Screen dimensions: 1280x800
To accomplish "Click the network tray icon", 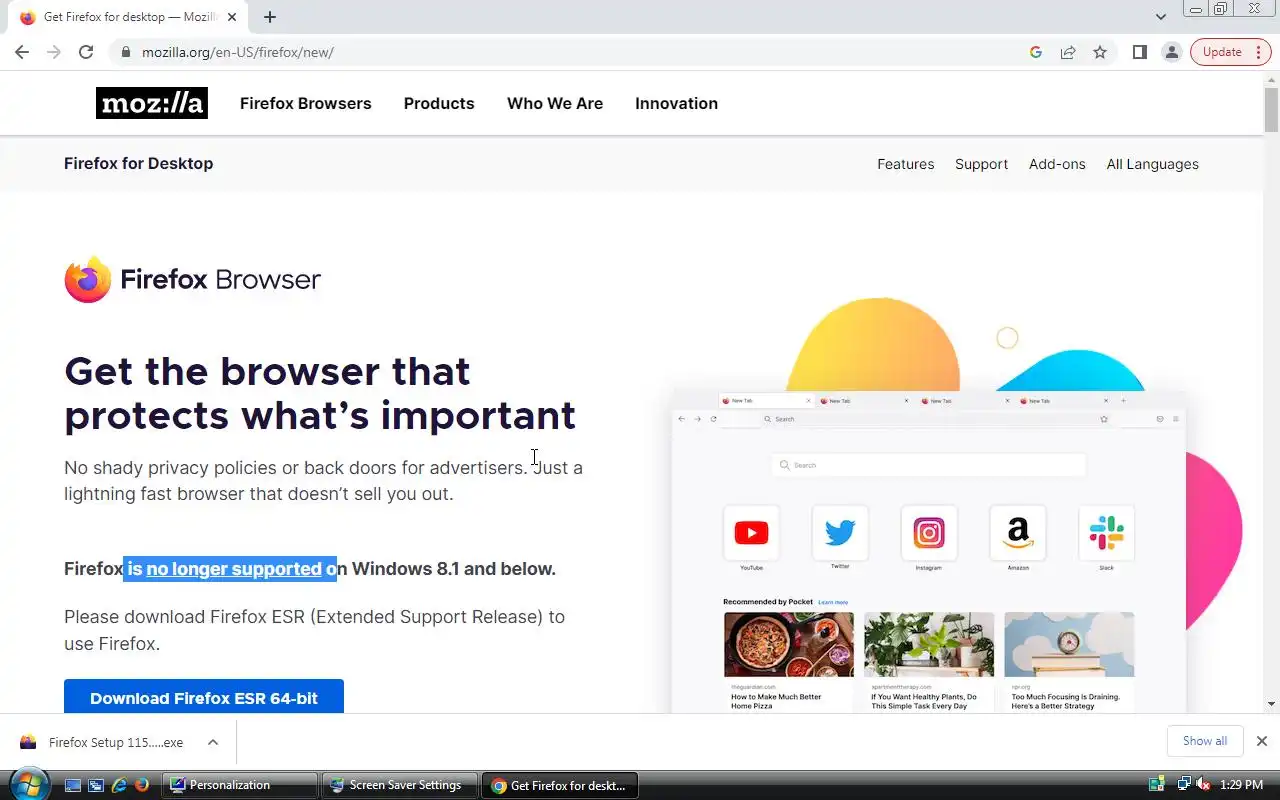I will 1184,785.
